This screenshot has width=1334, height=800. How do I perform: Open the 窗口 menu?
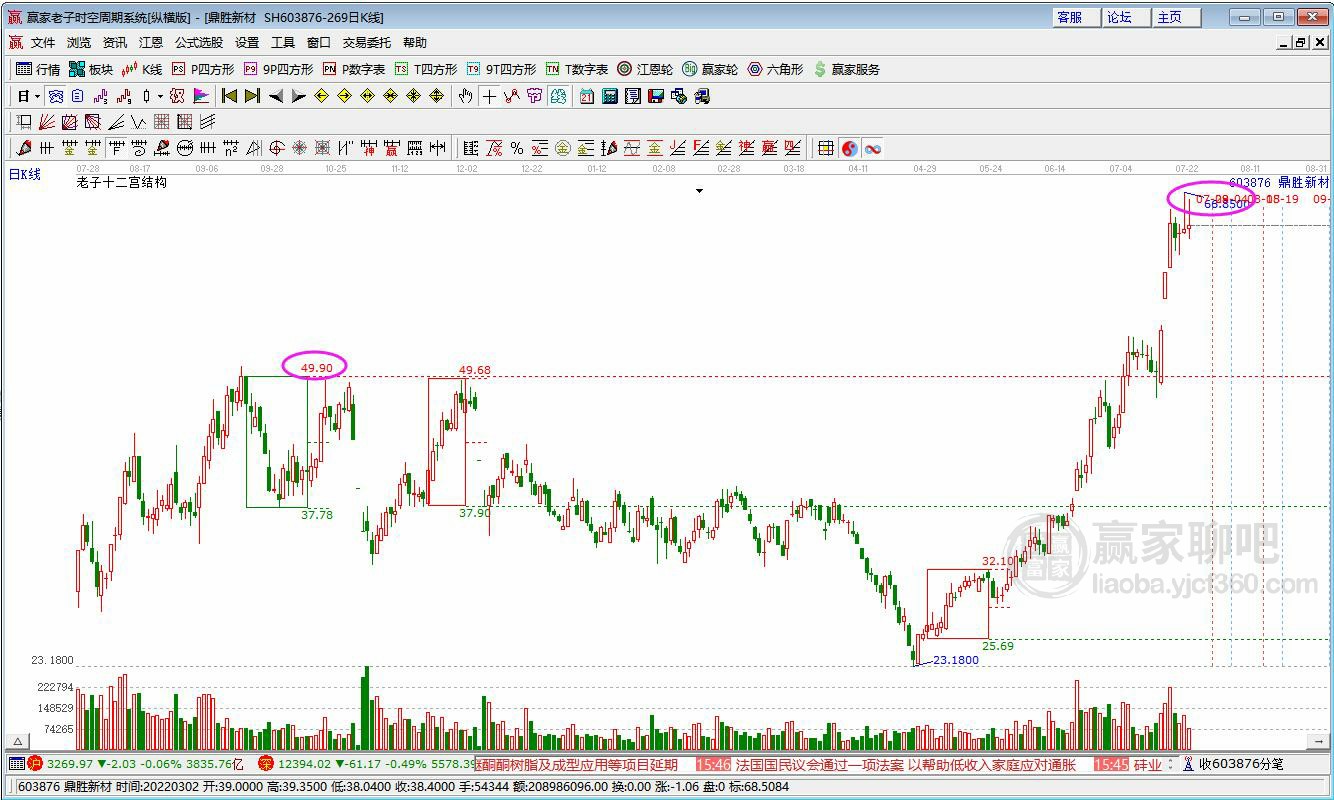[319, 43]
